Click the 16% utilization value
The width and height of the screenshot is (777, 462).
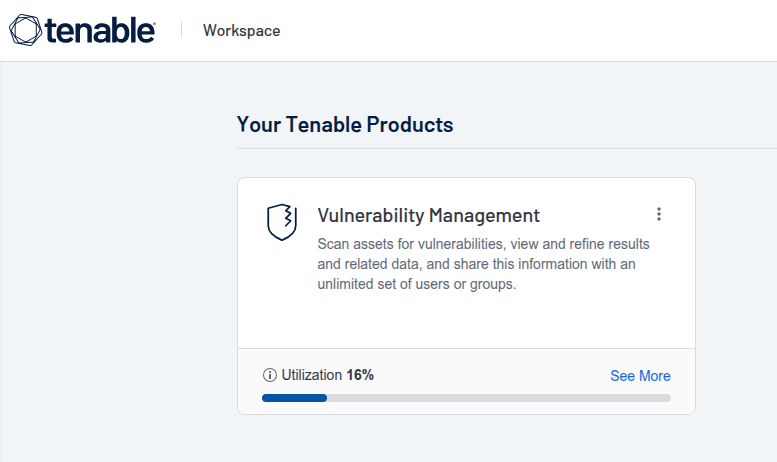360,376
